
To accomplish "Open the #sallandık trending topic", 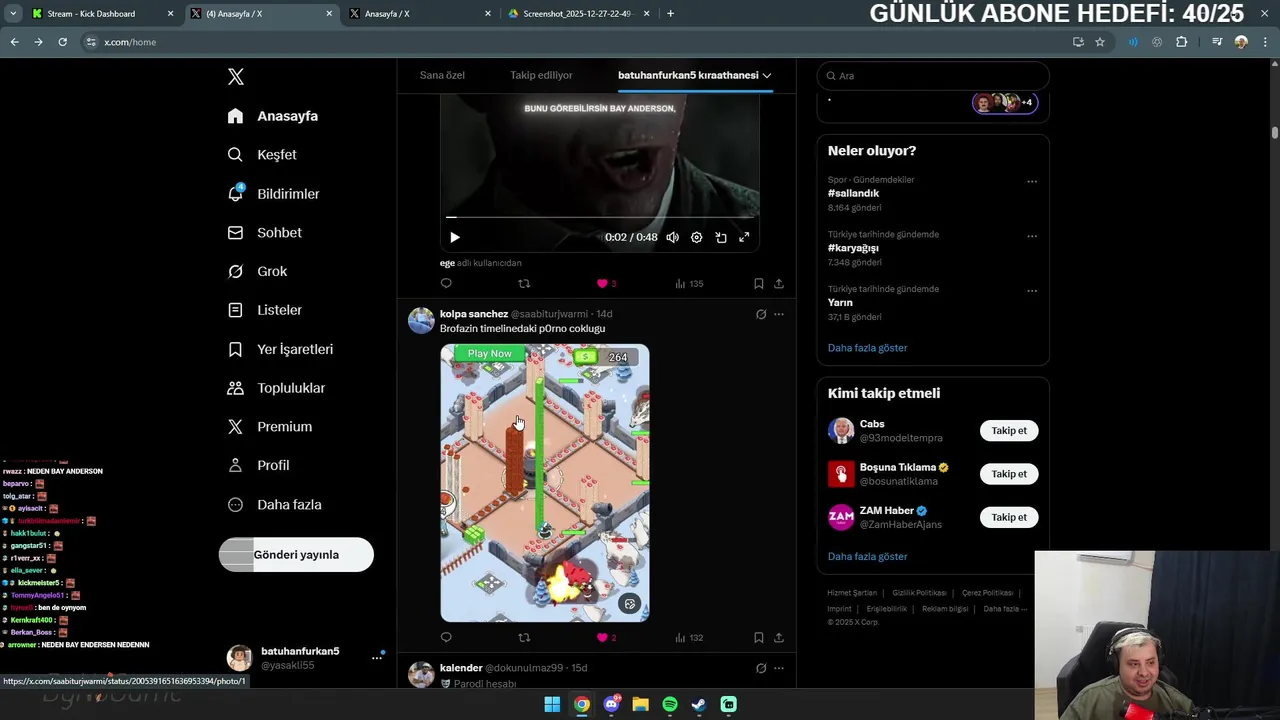I will (853, 193).
